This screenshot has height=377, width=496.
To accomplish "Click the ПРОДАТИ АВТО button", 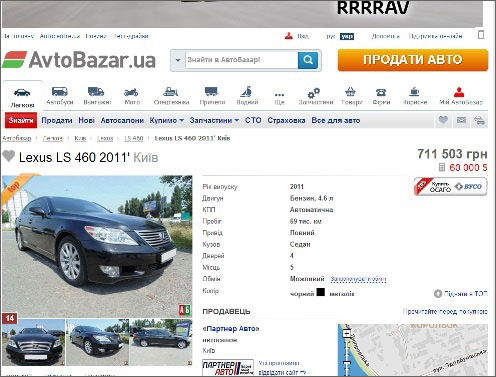I will coord(413,60).
